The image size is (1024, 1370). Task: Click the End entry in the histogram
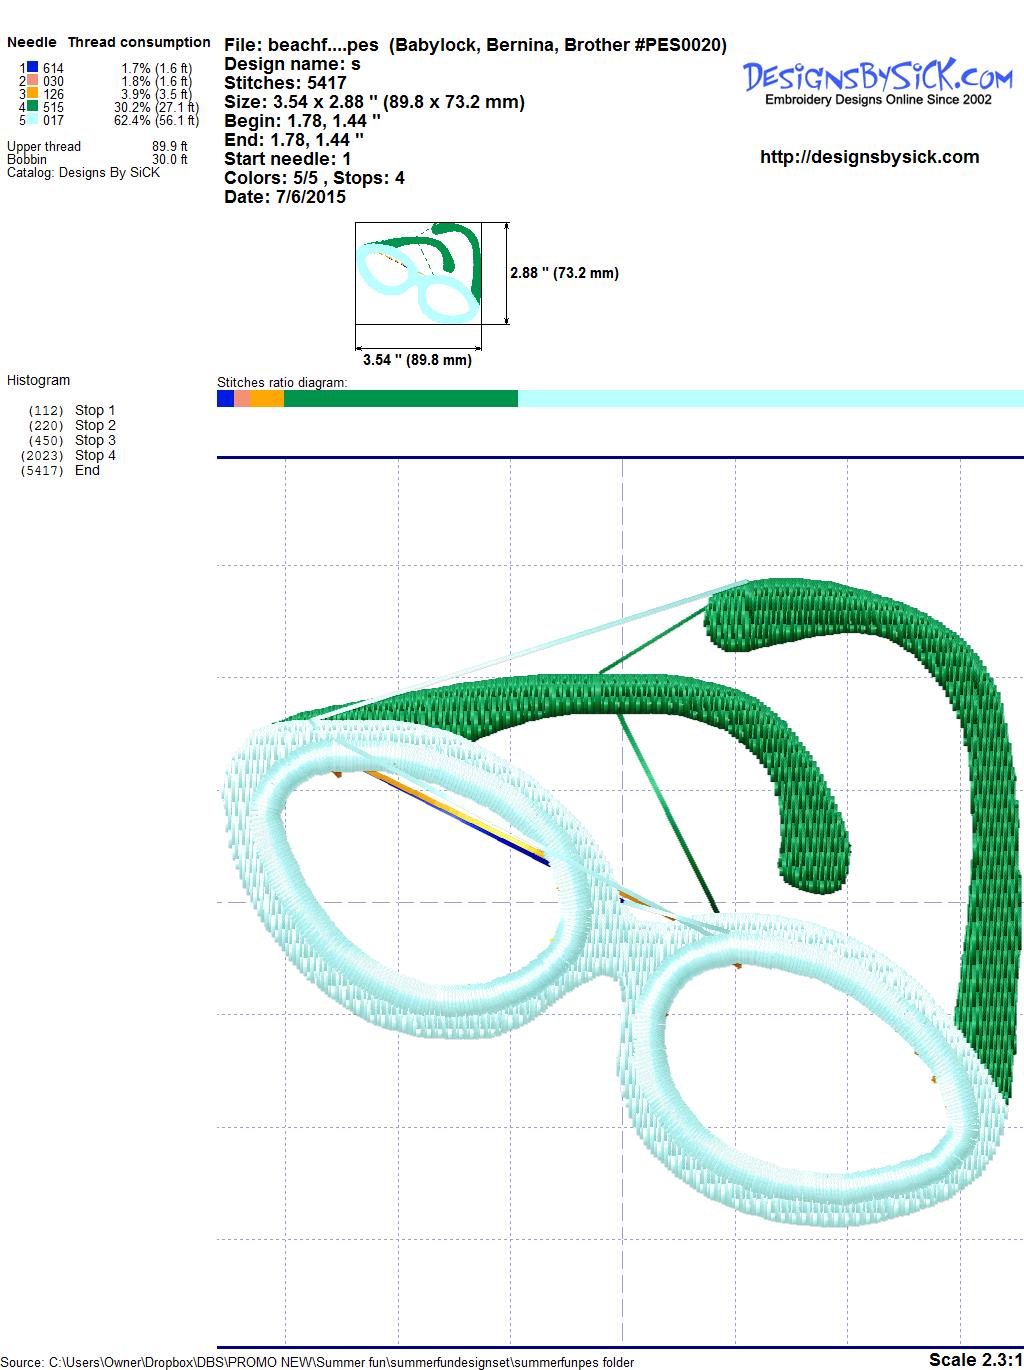[x=87, y=470]
